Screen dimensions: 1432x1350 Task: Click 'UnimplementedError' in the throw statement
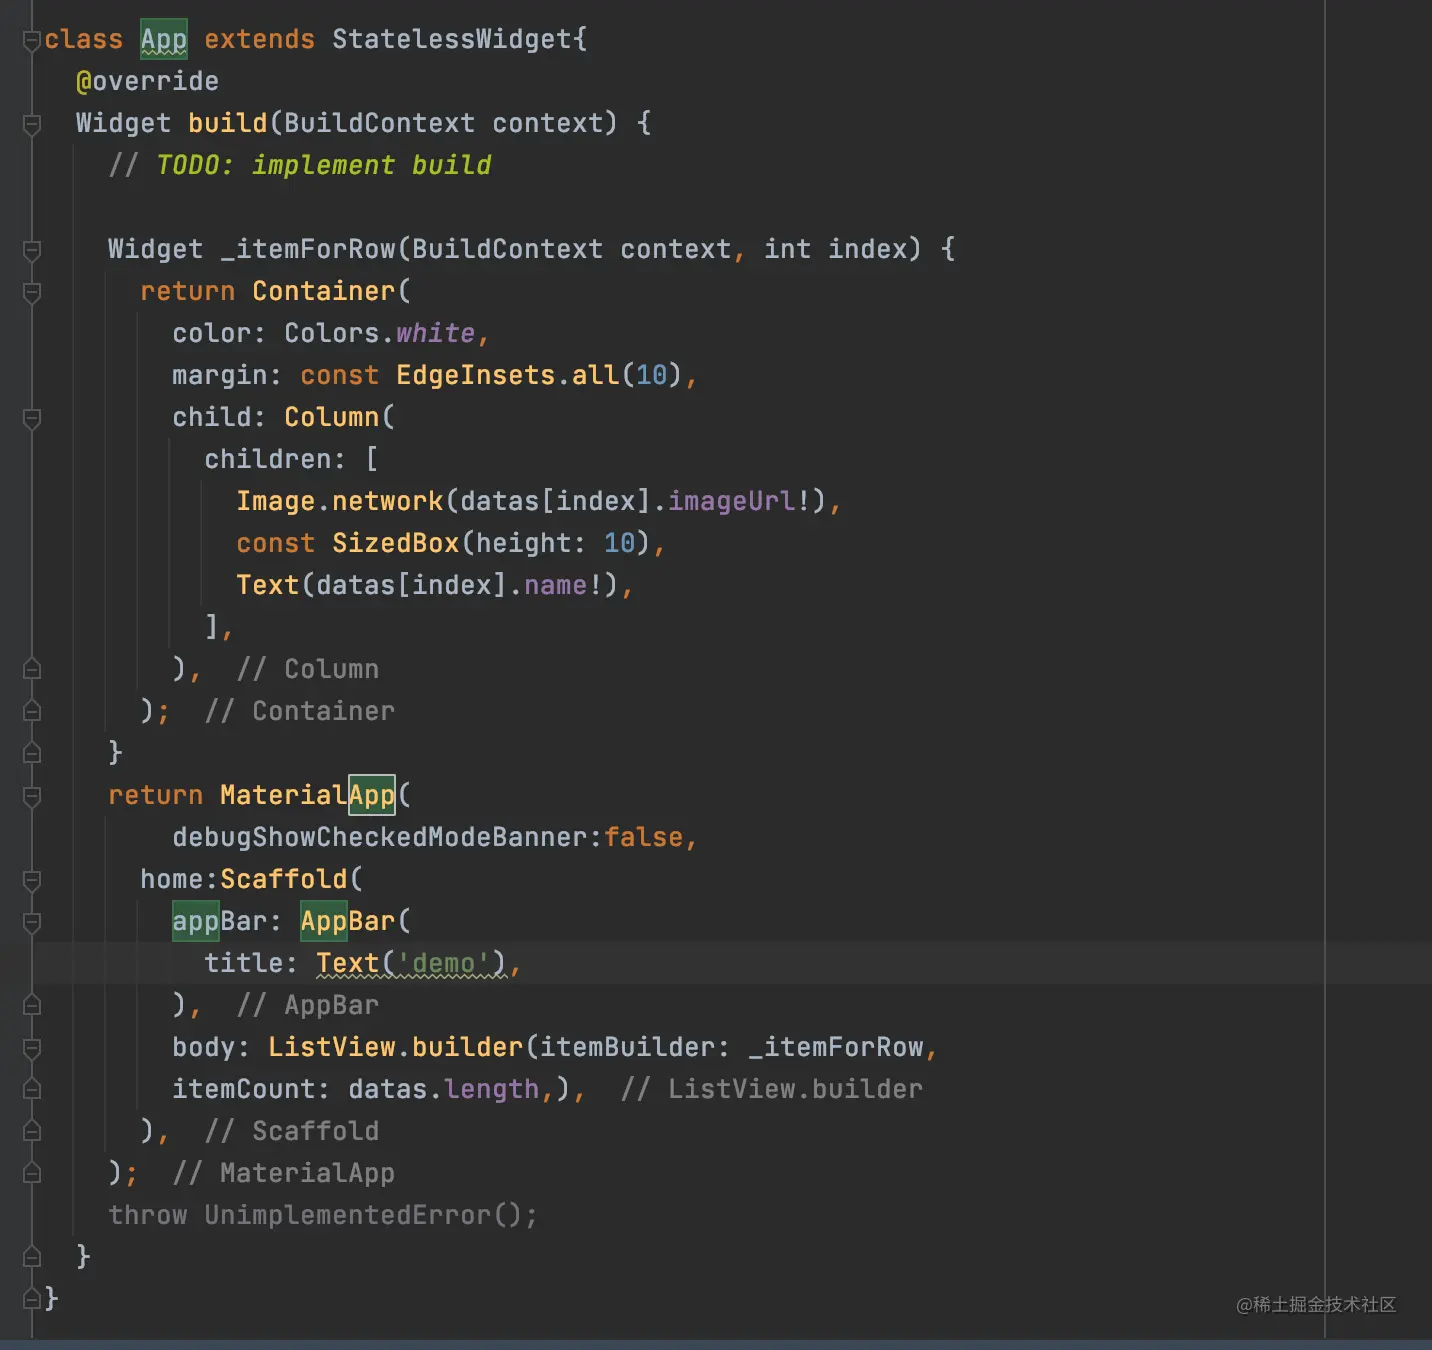pyautogui.click(x=348, y=1216)
